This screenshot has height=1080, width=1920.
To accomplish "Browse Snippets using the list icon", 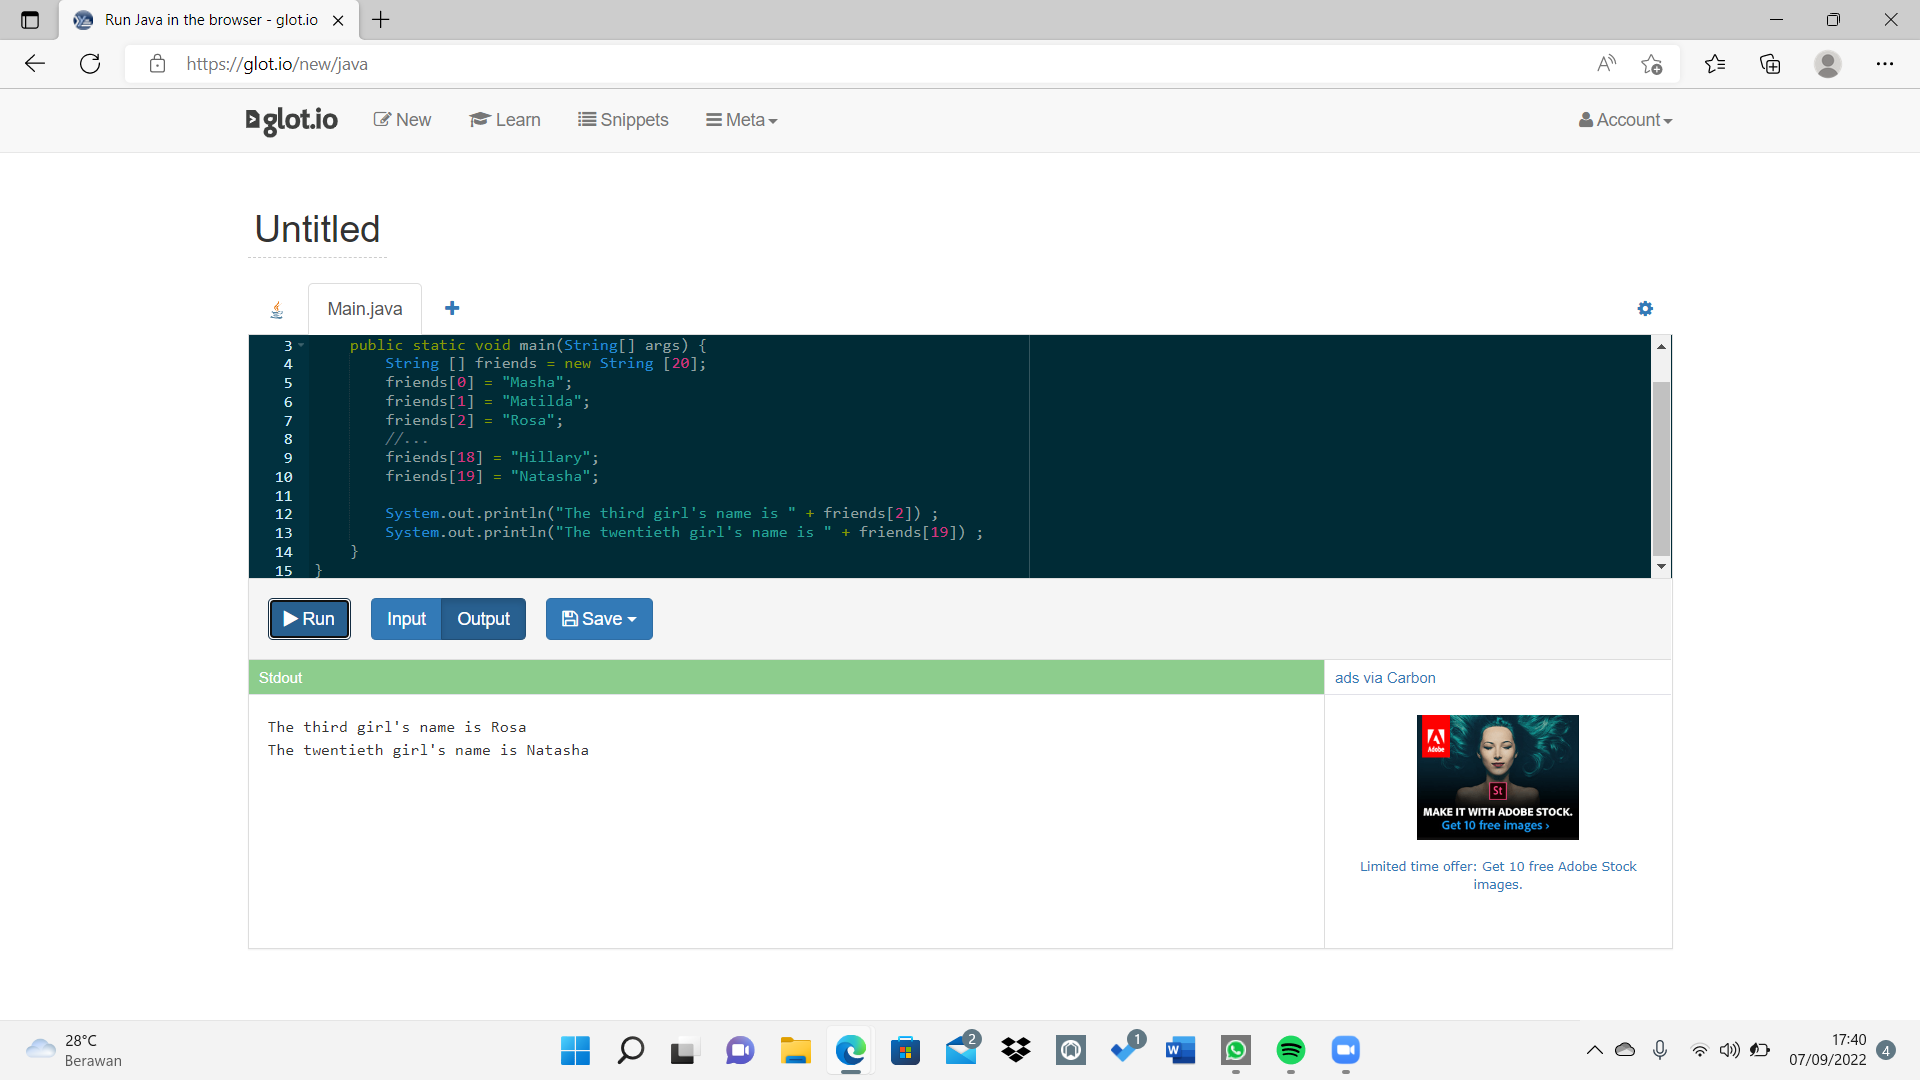I will pyautogui.click(x=623, y=119).
